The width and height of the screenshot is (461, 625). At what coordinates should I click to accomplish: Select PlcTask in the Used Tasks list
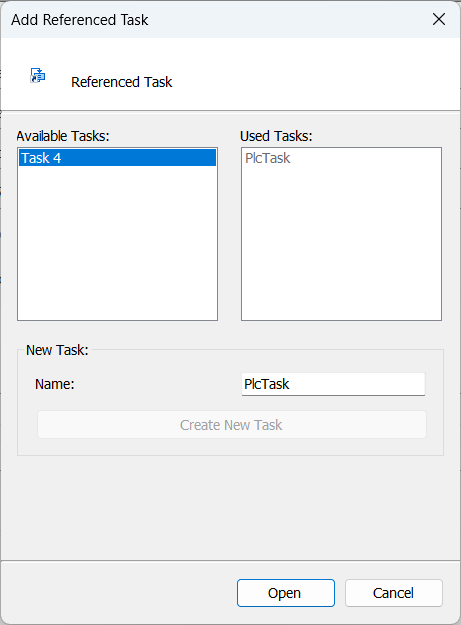point(268,158)
